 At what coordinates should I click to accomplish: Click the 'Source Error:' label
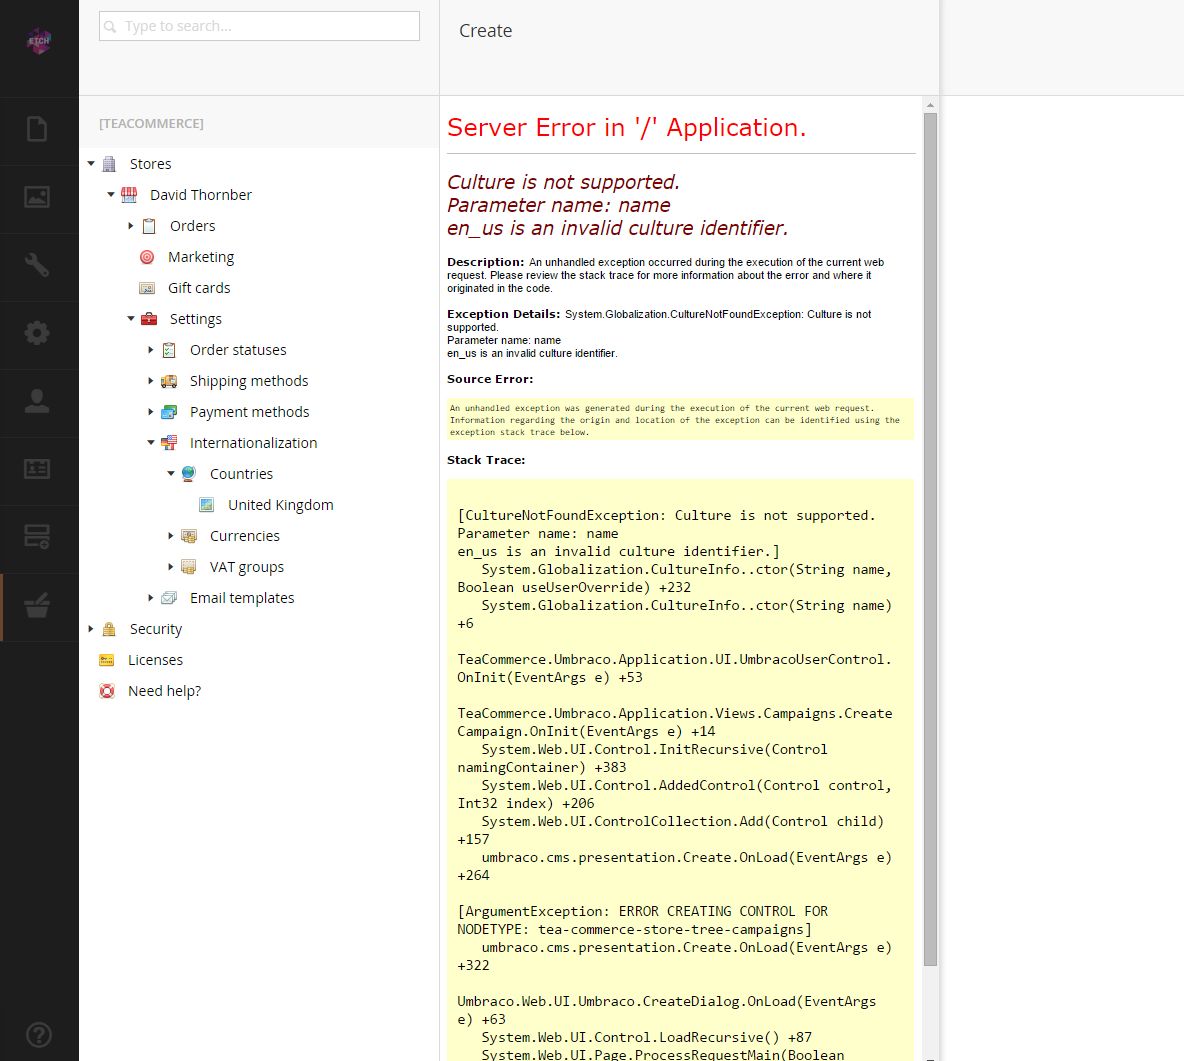click(x=490, y=379)
